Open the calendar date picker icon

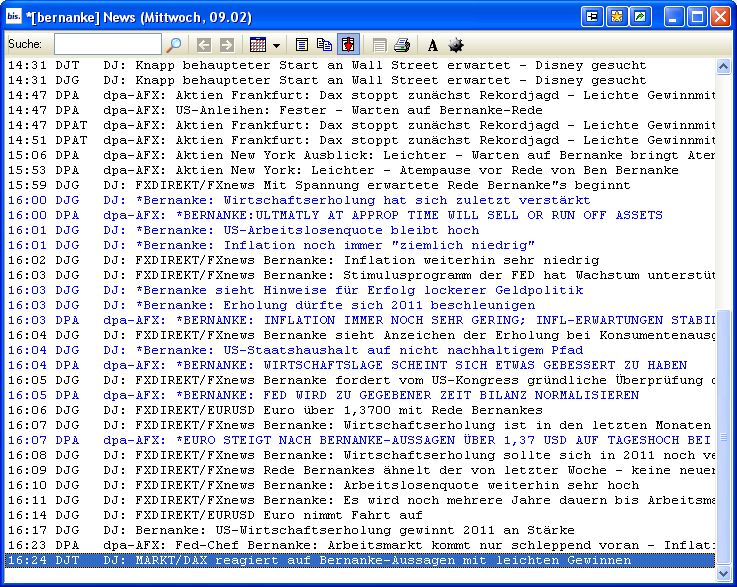tap(258, 45)
